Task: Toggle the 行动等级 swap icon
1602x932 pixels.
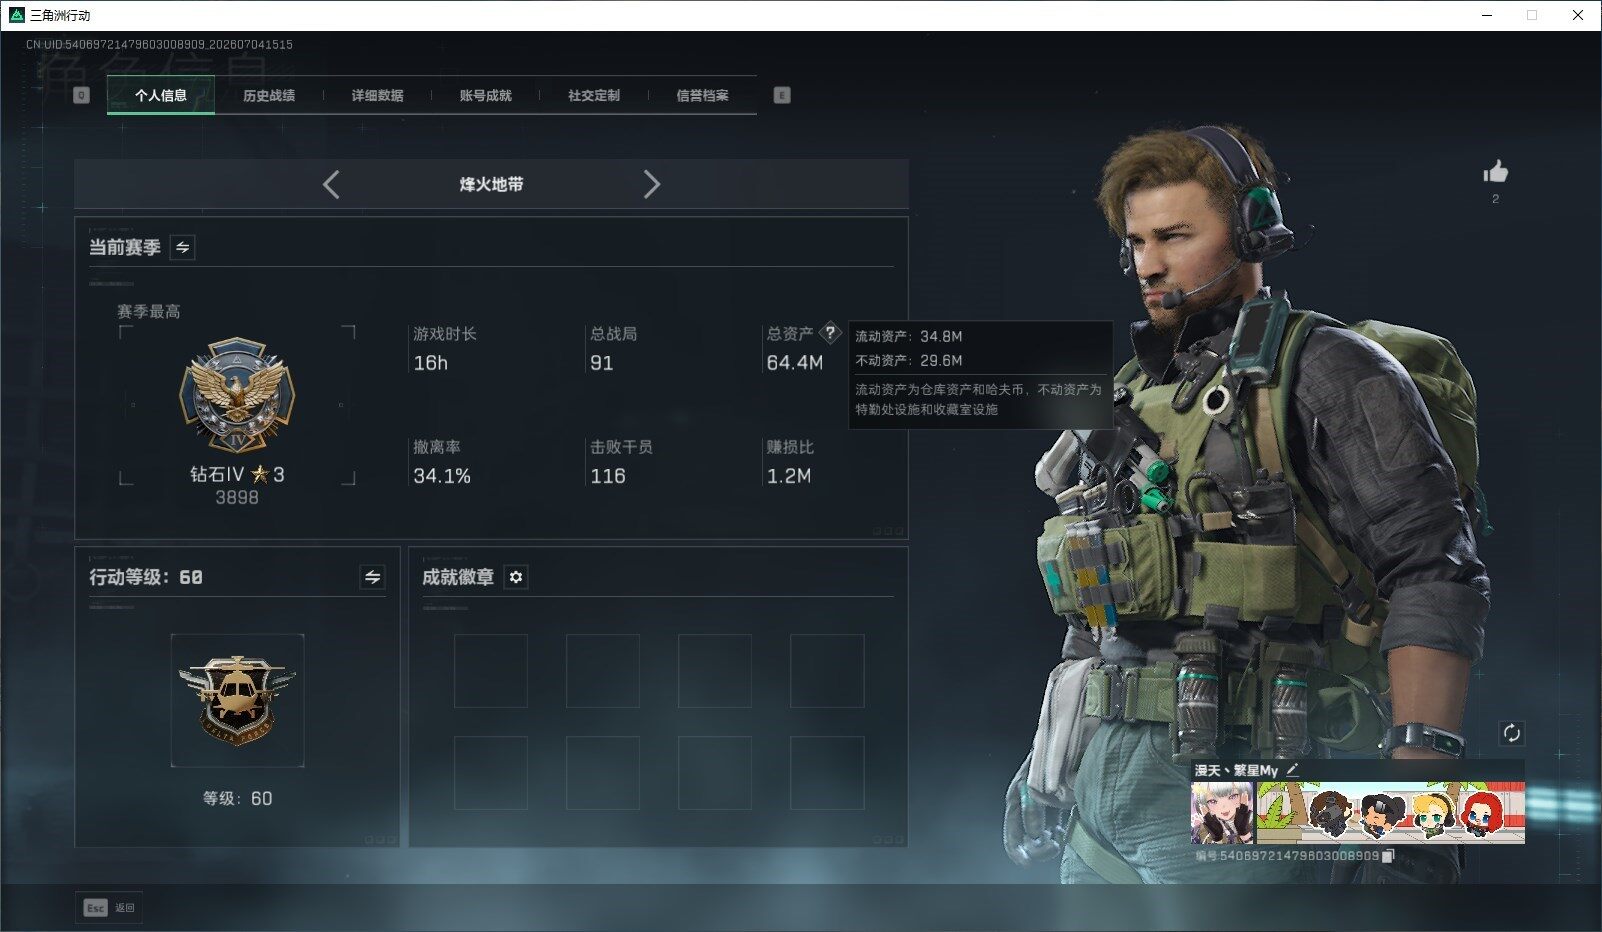Action: point(372,577)
